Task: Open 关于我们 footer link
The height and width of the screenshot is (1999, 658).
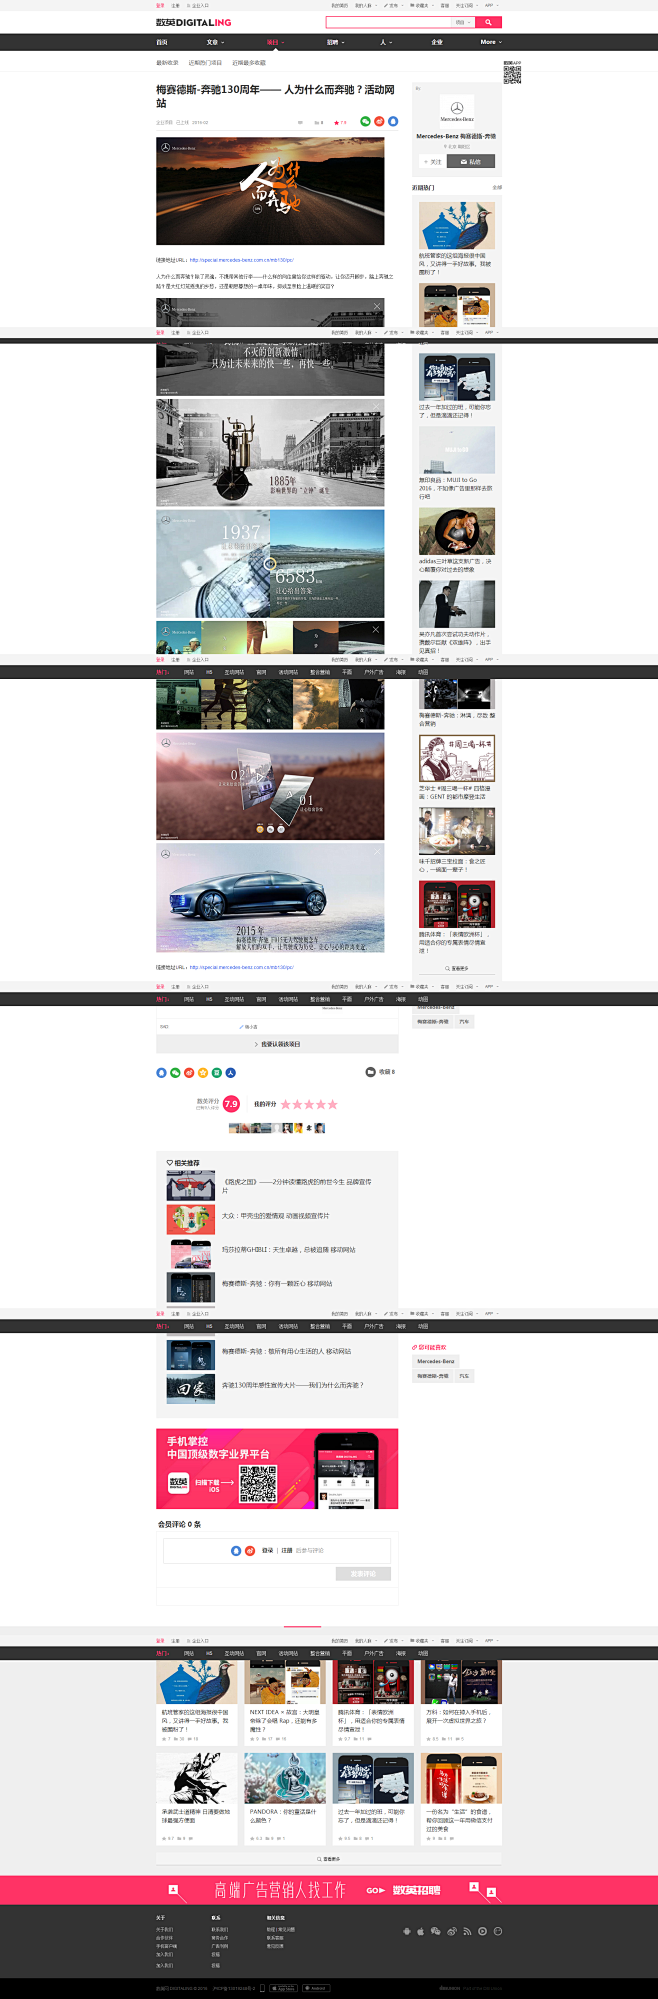Action: click(164, 1929)
